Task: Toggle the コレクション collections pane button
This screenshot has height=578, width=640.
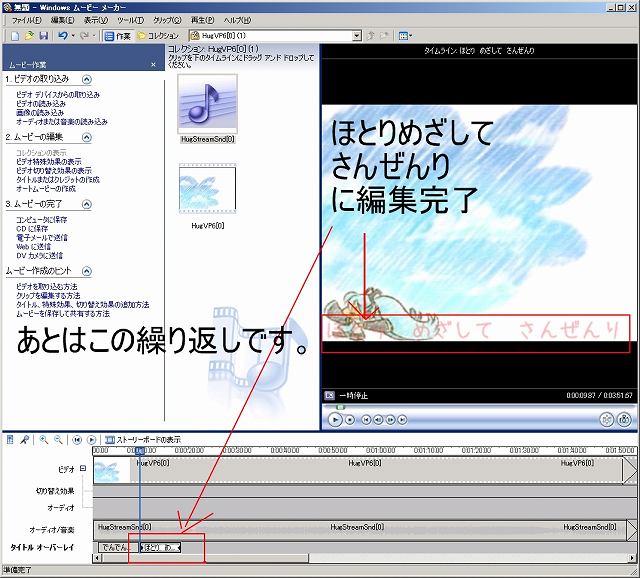Action: tap(158, 36)
